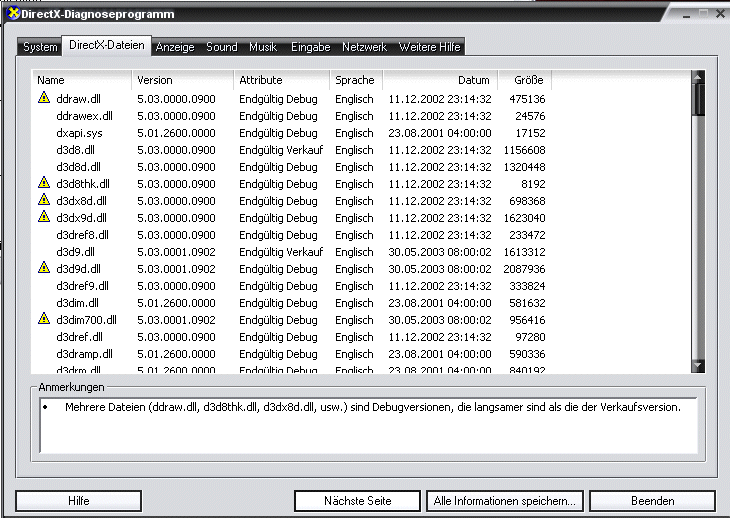Open the Netzwerk tab
The width and height of the screenshot is (730, 518).
tap(365, 47)
